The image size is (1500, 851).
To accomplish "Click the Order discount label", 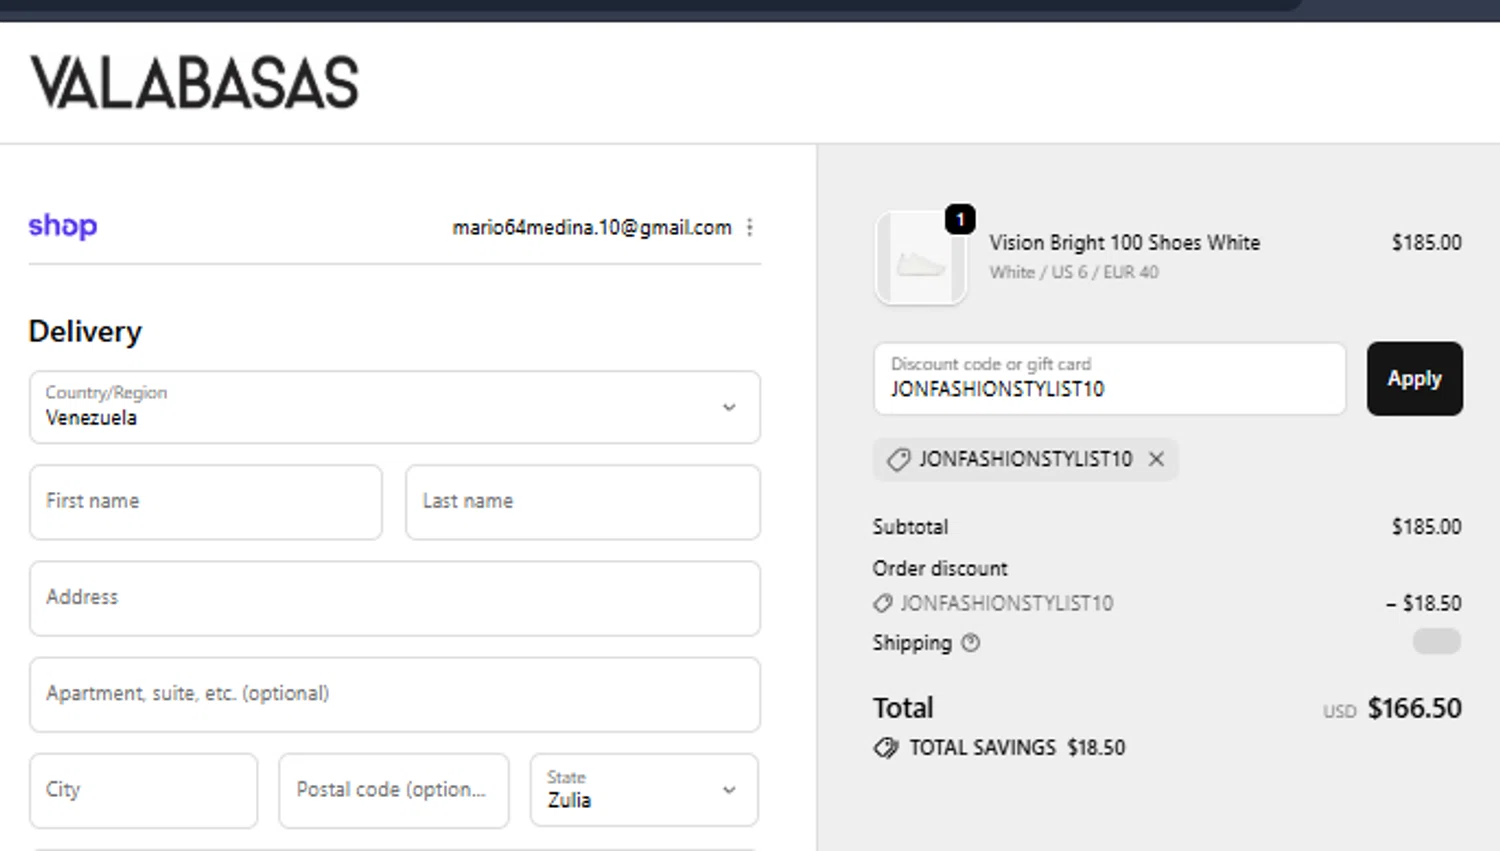I will pyautogui.click(x=940, y=568).
